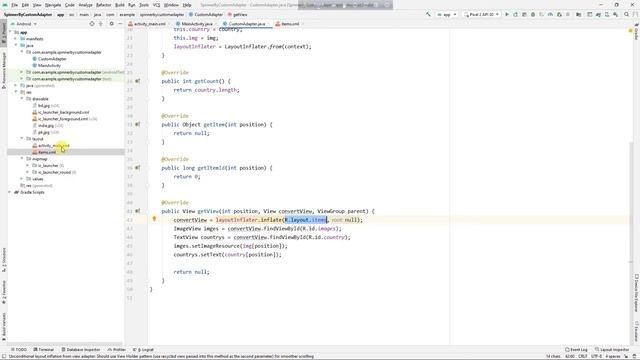640x360 pixels.
Task: Expand the values folder
Action: pyautogui.click(x=22, y=178)
